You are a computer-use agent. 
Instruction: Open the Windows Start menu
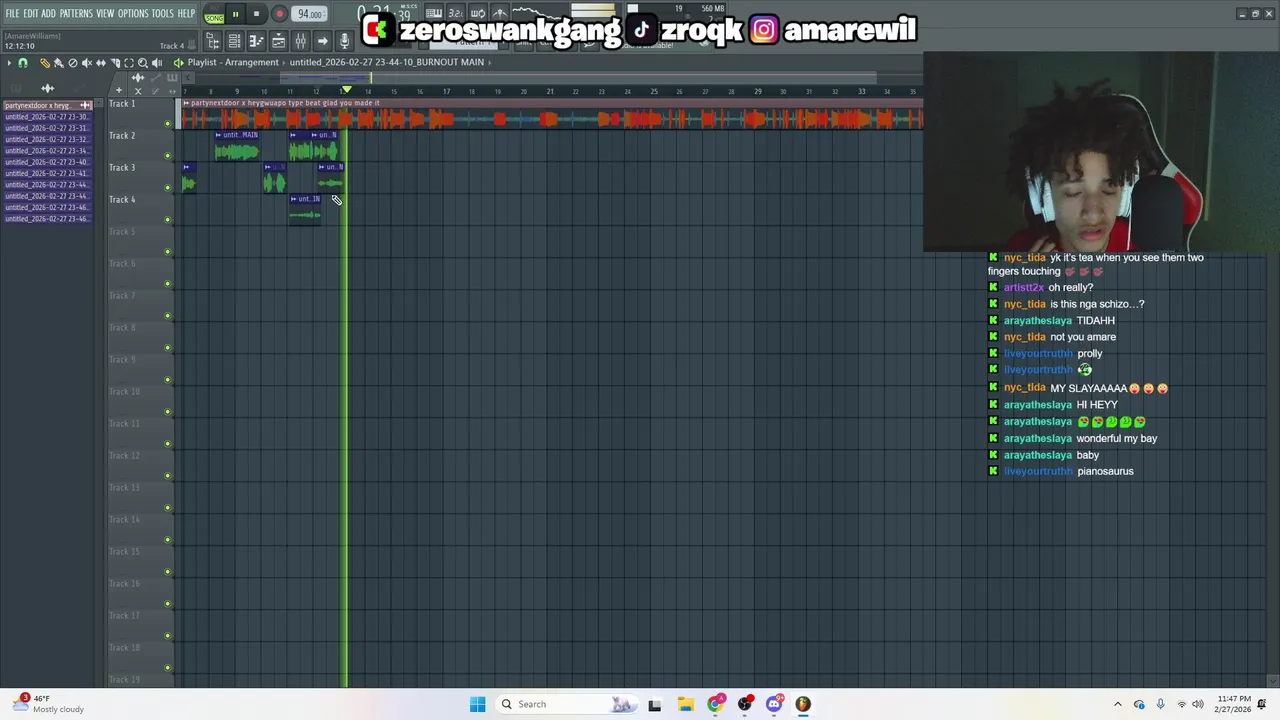477,704
